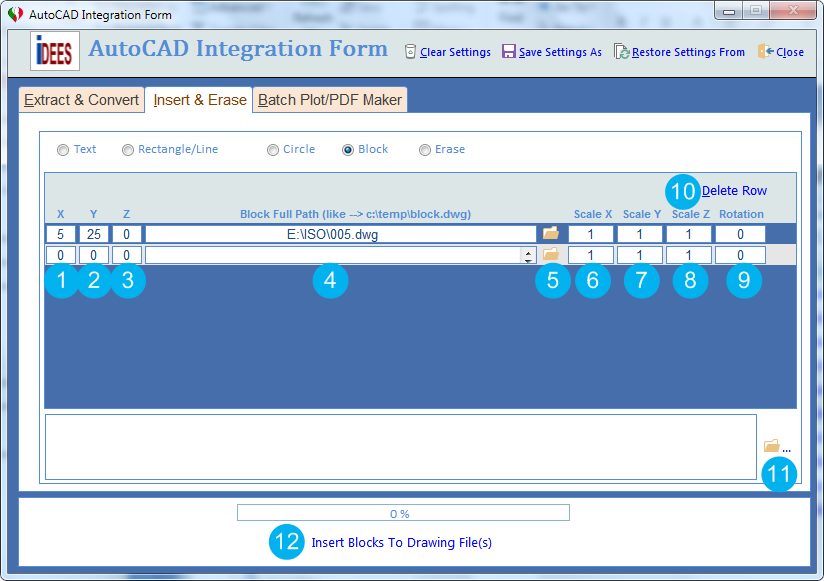Click the Restore Settings From document icon
824x581 pixels.
[x=622, y=51]
